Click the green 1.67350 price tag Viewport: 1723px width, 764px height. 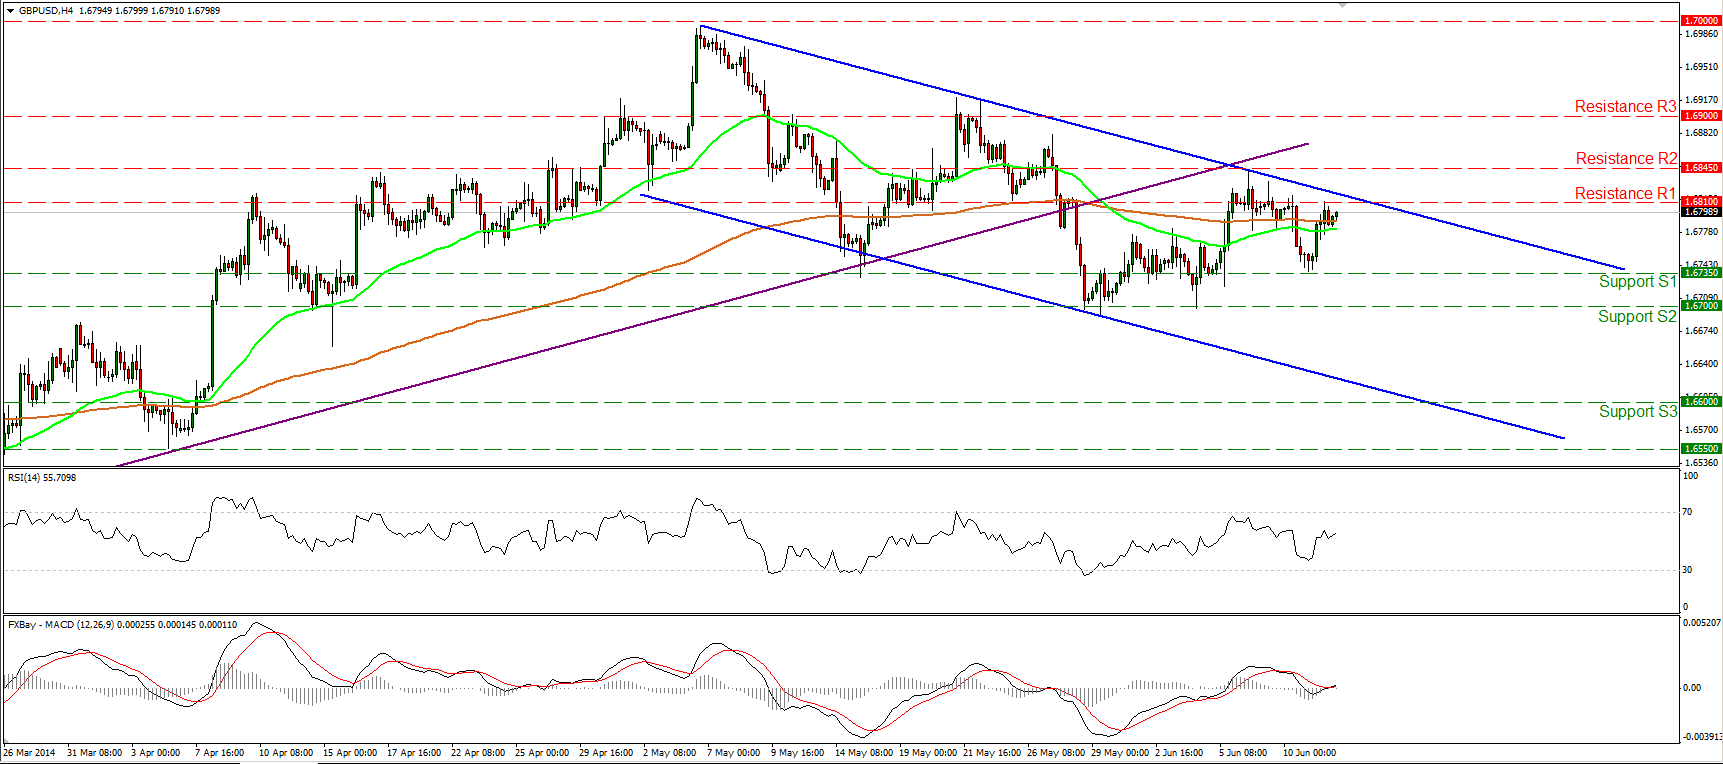(x=1701, y=273)
